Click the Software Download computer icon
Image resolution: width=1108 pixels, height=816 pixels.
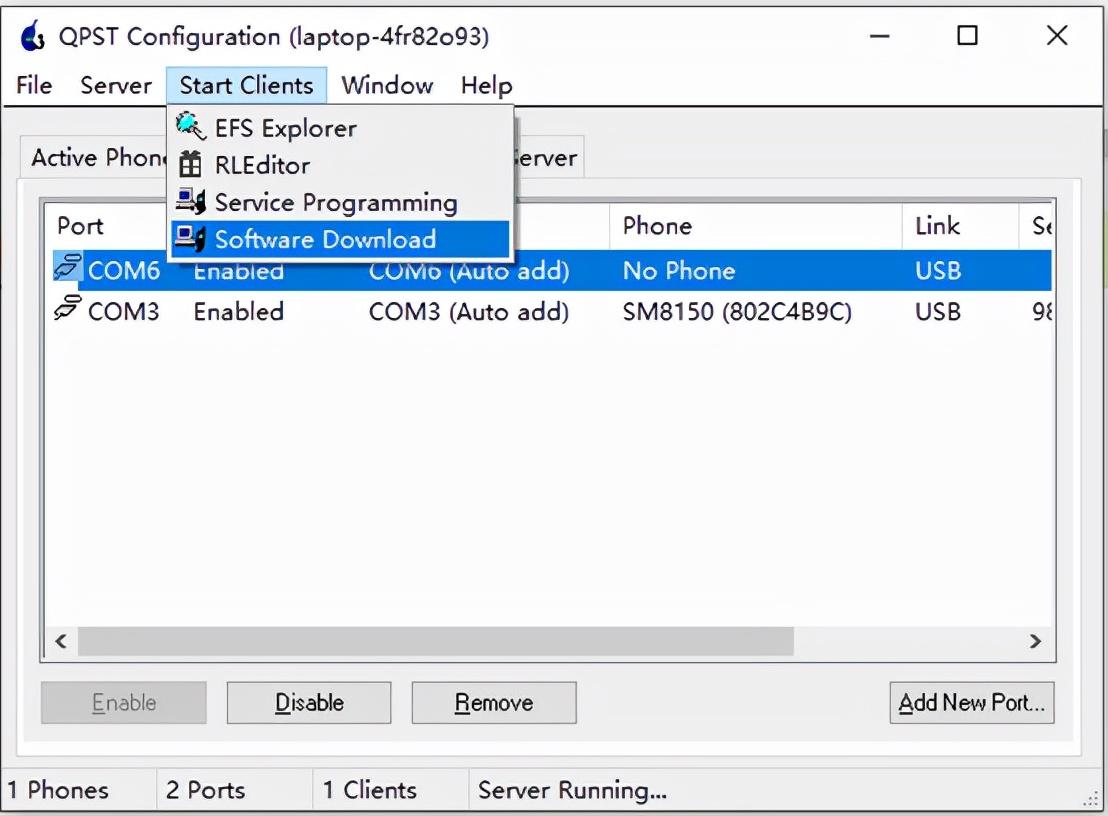tap(190, 238)
